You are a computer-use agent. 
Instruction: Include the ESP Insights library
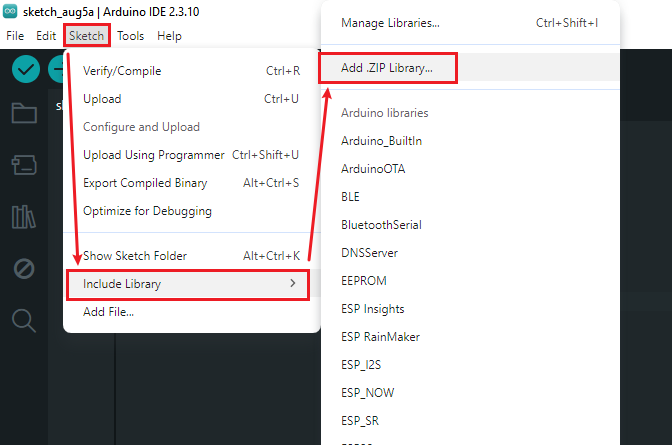(x=470, y=309)
